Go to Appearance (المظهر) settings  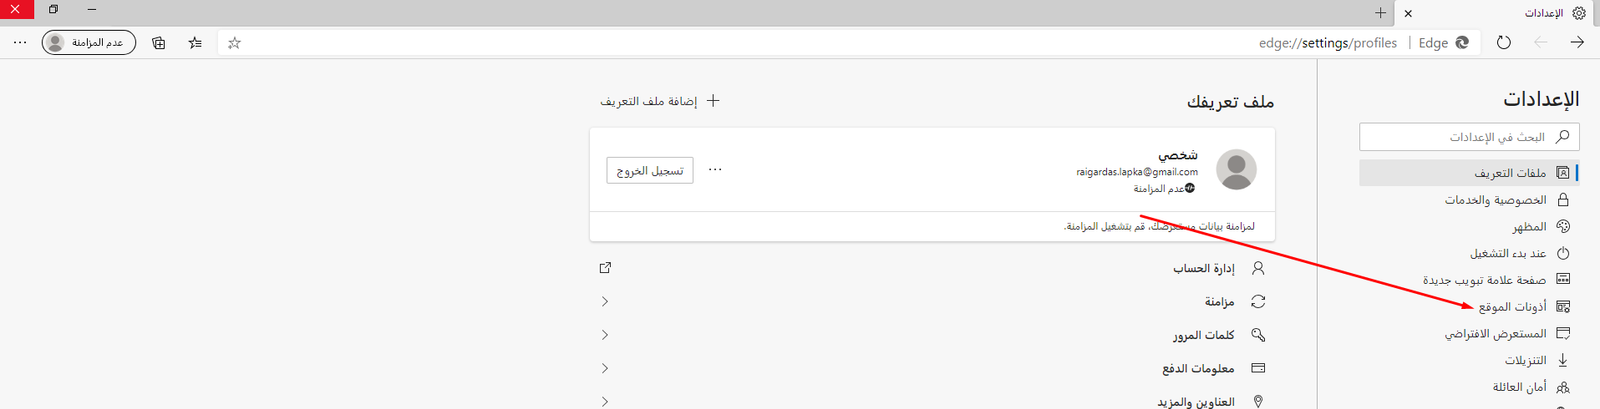pos(1529,227)
